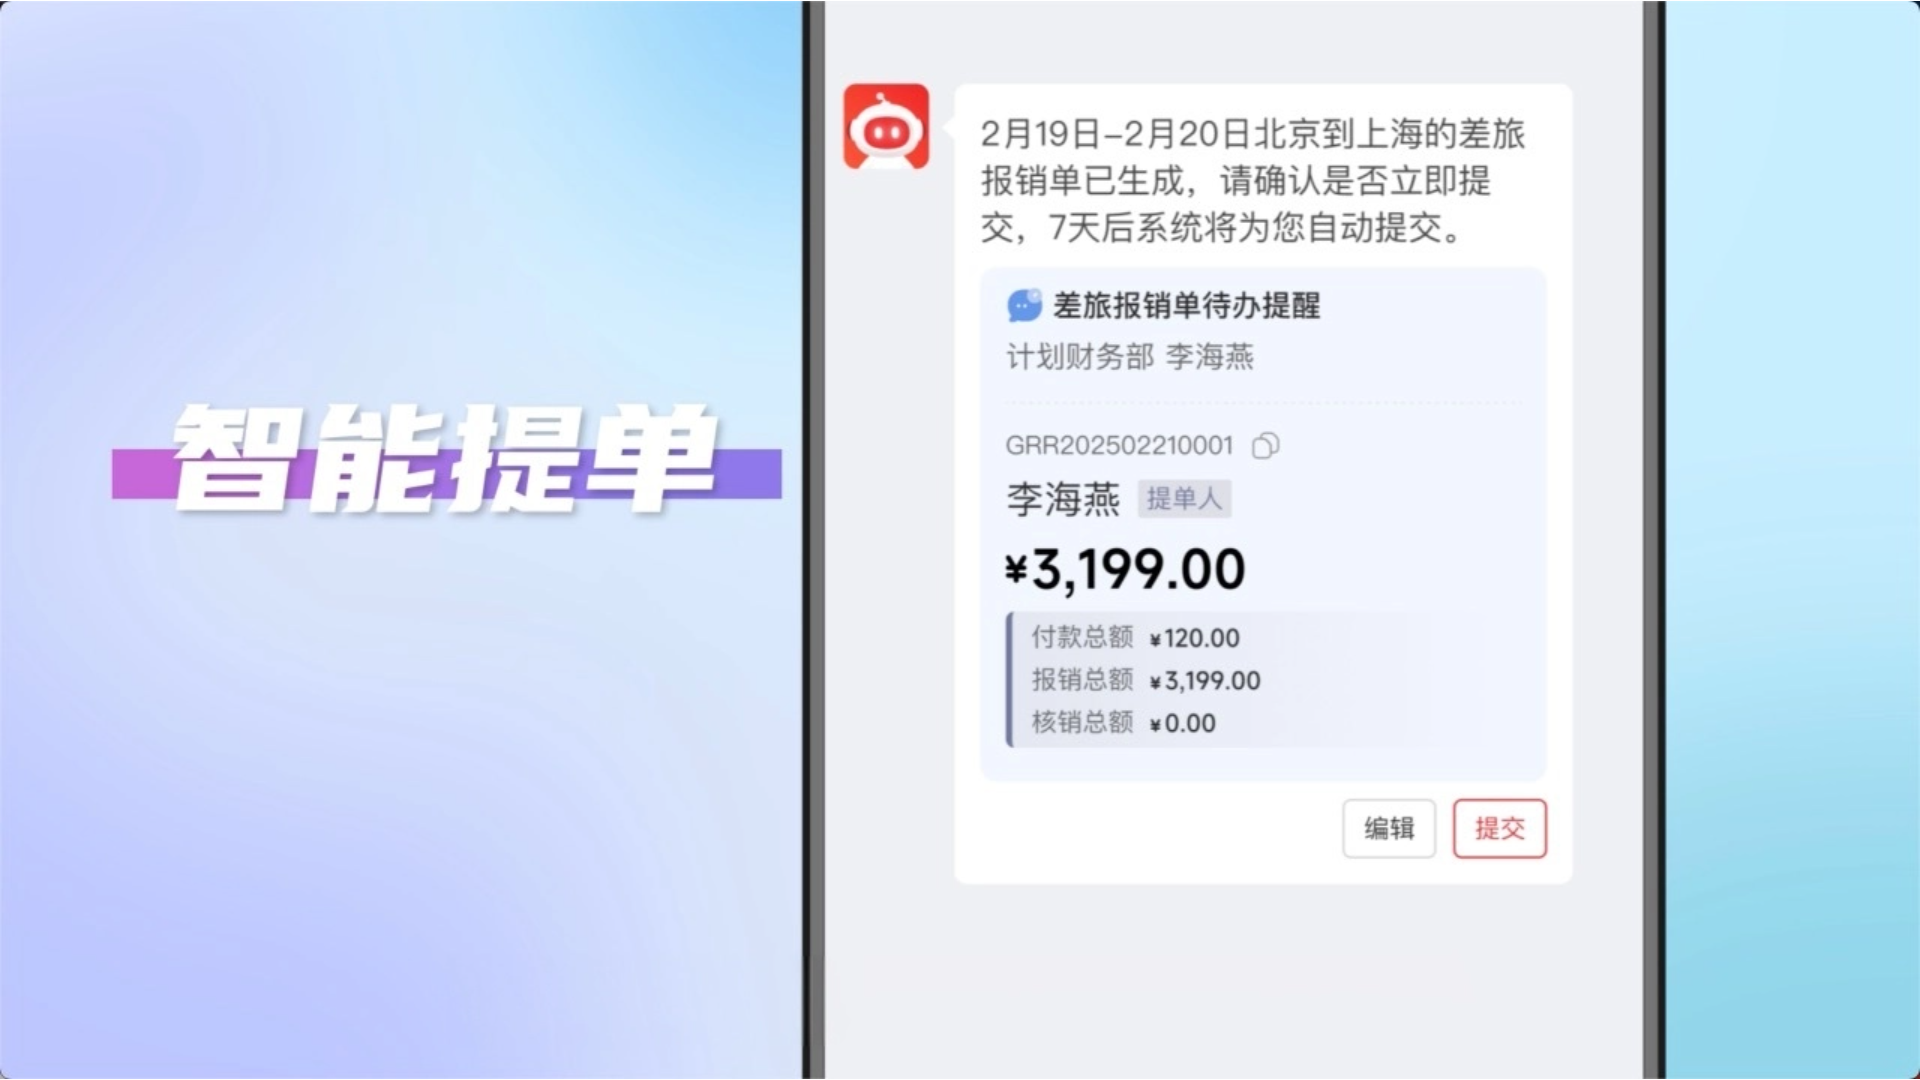
Task: Click the expense reminder card body
Action: [x=1263, y=524]
